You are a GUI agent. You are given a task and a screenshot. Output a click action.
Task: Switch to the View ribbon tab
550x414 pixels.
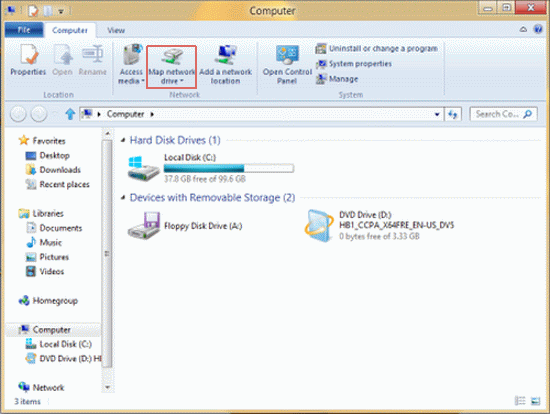coord(116,31)
